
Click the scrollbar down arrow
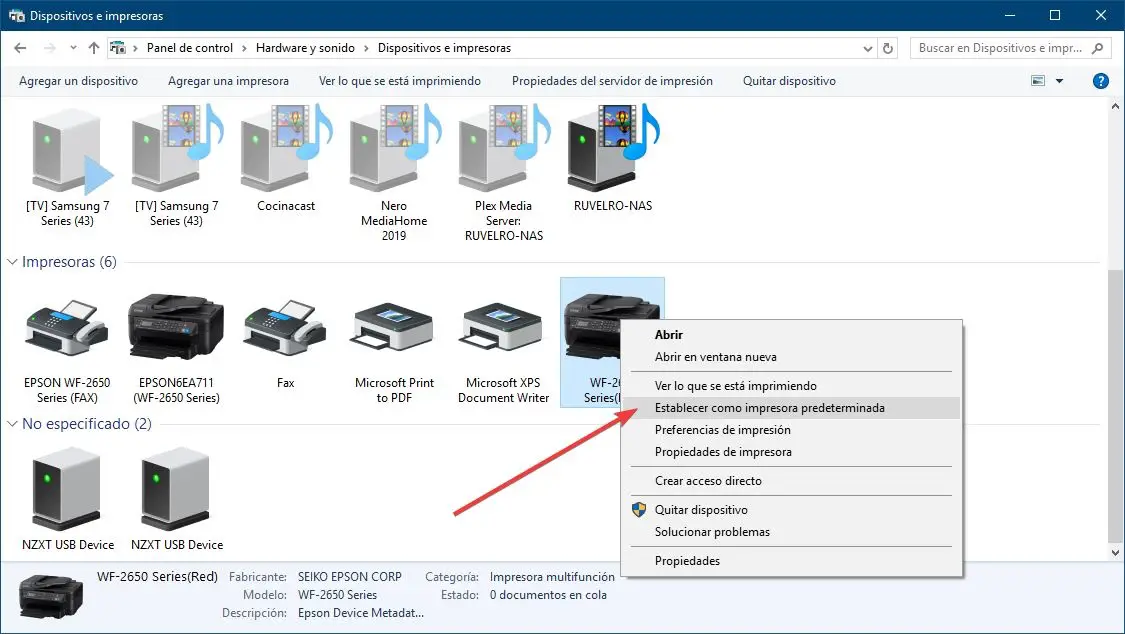click(x=1115, y=553)
